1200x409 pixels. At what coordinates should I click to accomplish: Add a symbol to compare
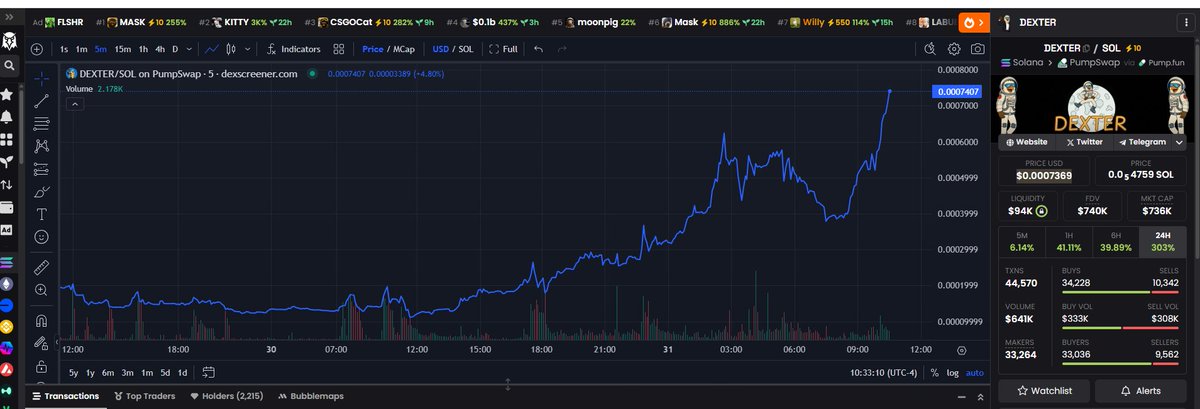pyautogui.click(x=37, y=48)
